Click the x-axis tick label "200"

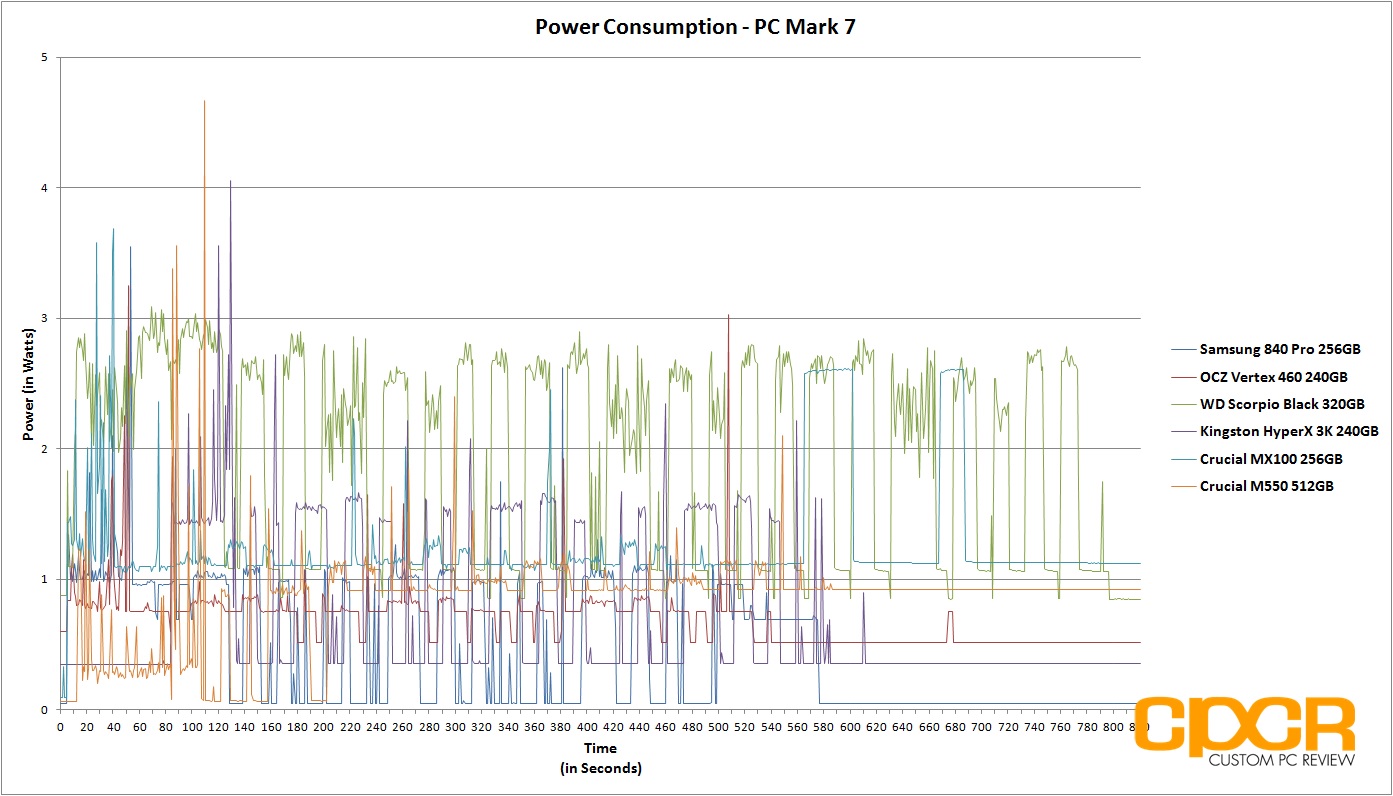click(x=323, y=727)
